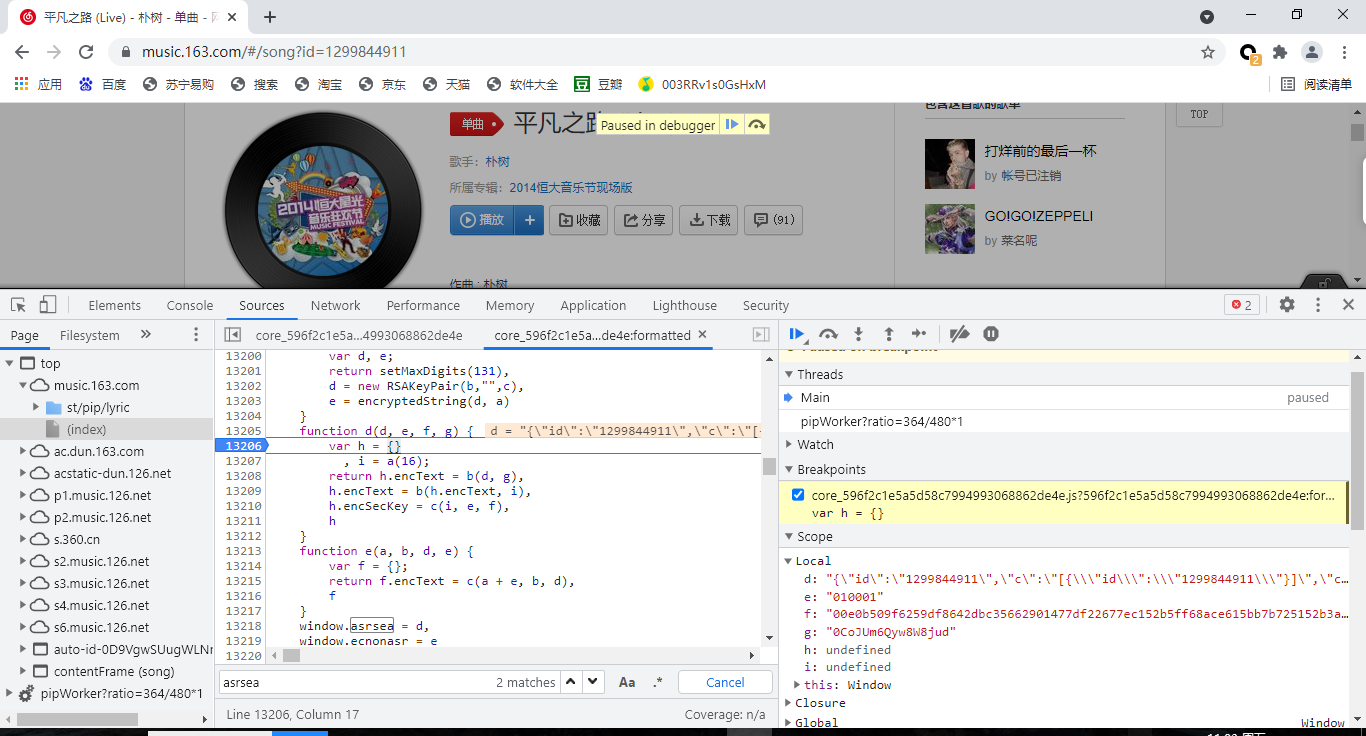Screen dimensions: 1366x736
Task: Step into next function call
Action: tap(859, 334)
